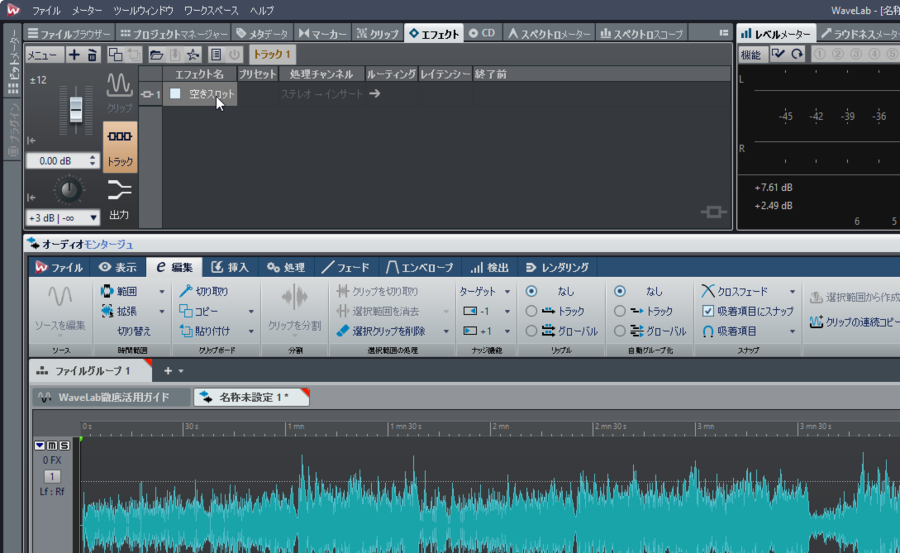The height and width of the screenshot is (553, 900).
Task: Expand the Paste dropdown arrow
Action: (251, 331)
